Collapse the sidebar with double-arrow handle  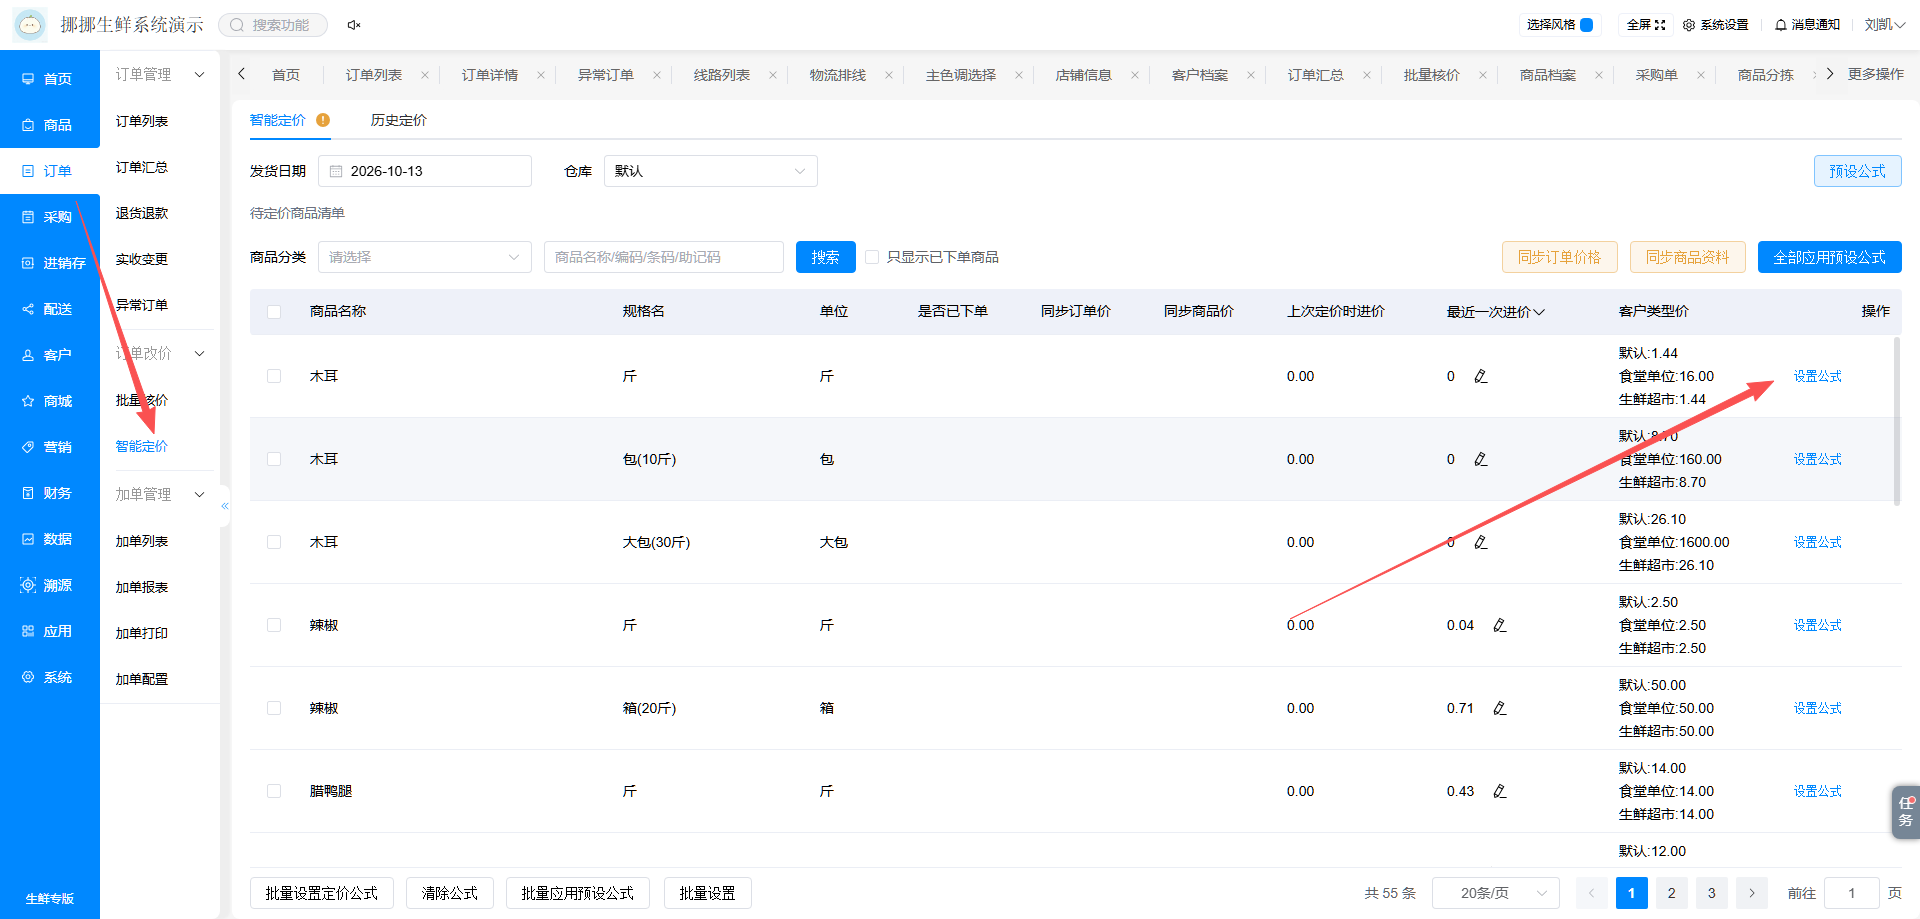coord(225,506)
